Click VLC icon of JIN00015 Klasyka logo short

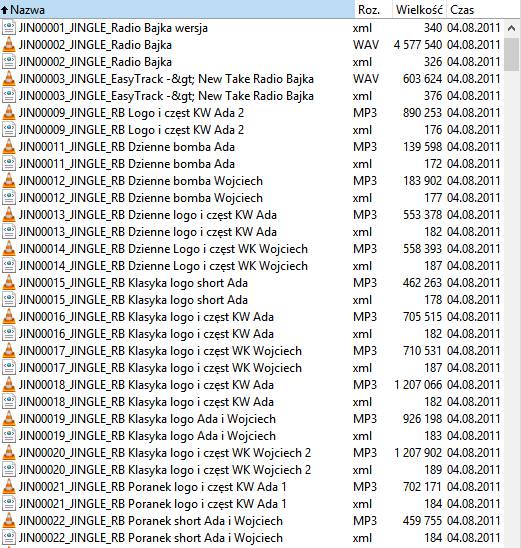tap(9, 283)
